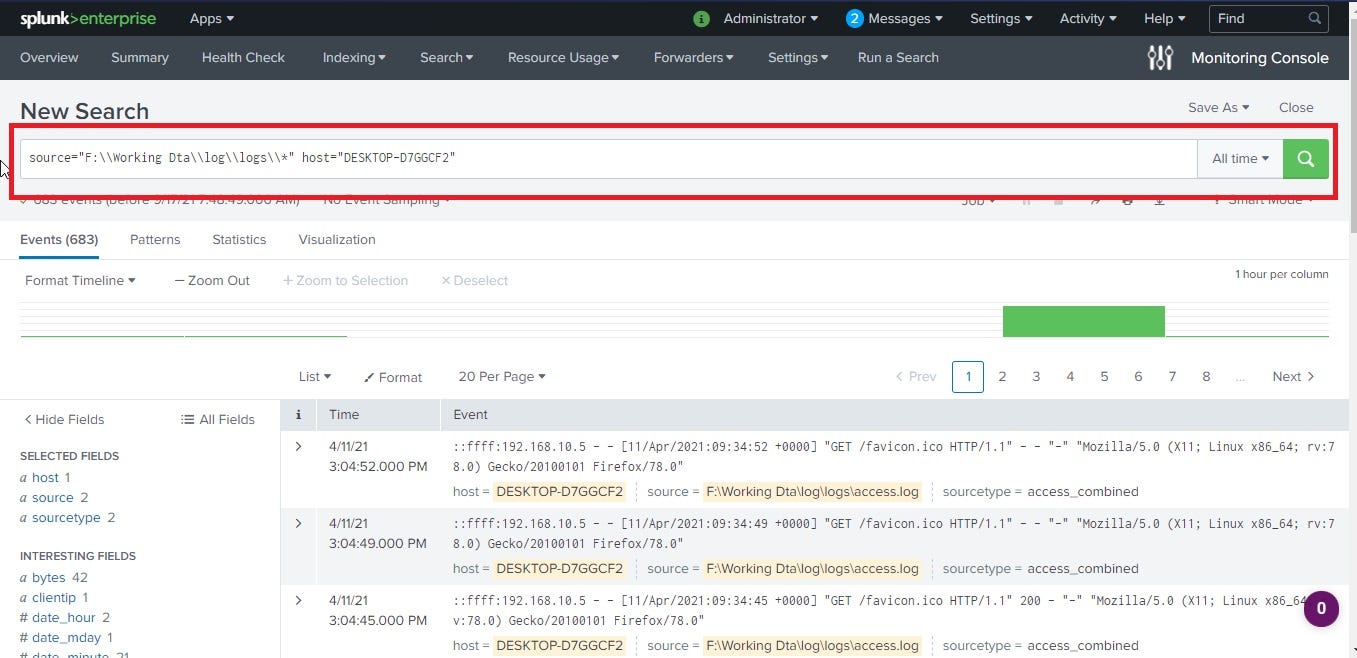1357x658 pixels.
Task: Select the green bar in the timeline
Action: [x=1083, y=321]
